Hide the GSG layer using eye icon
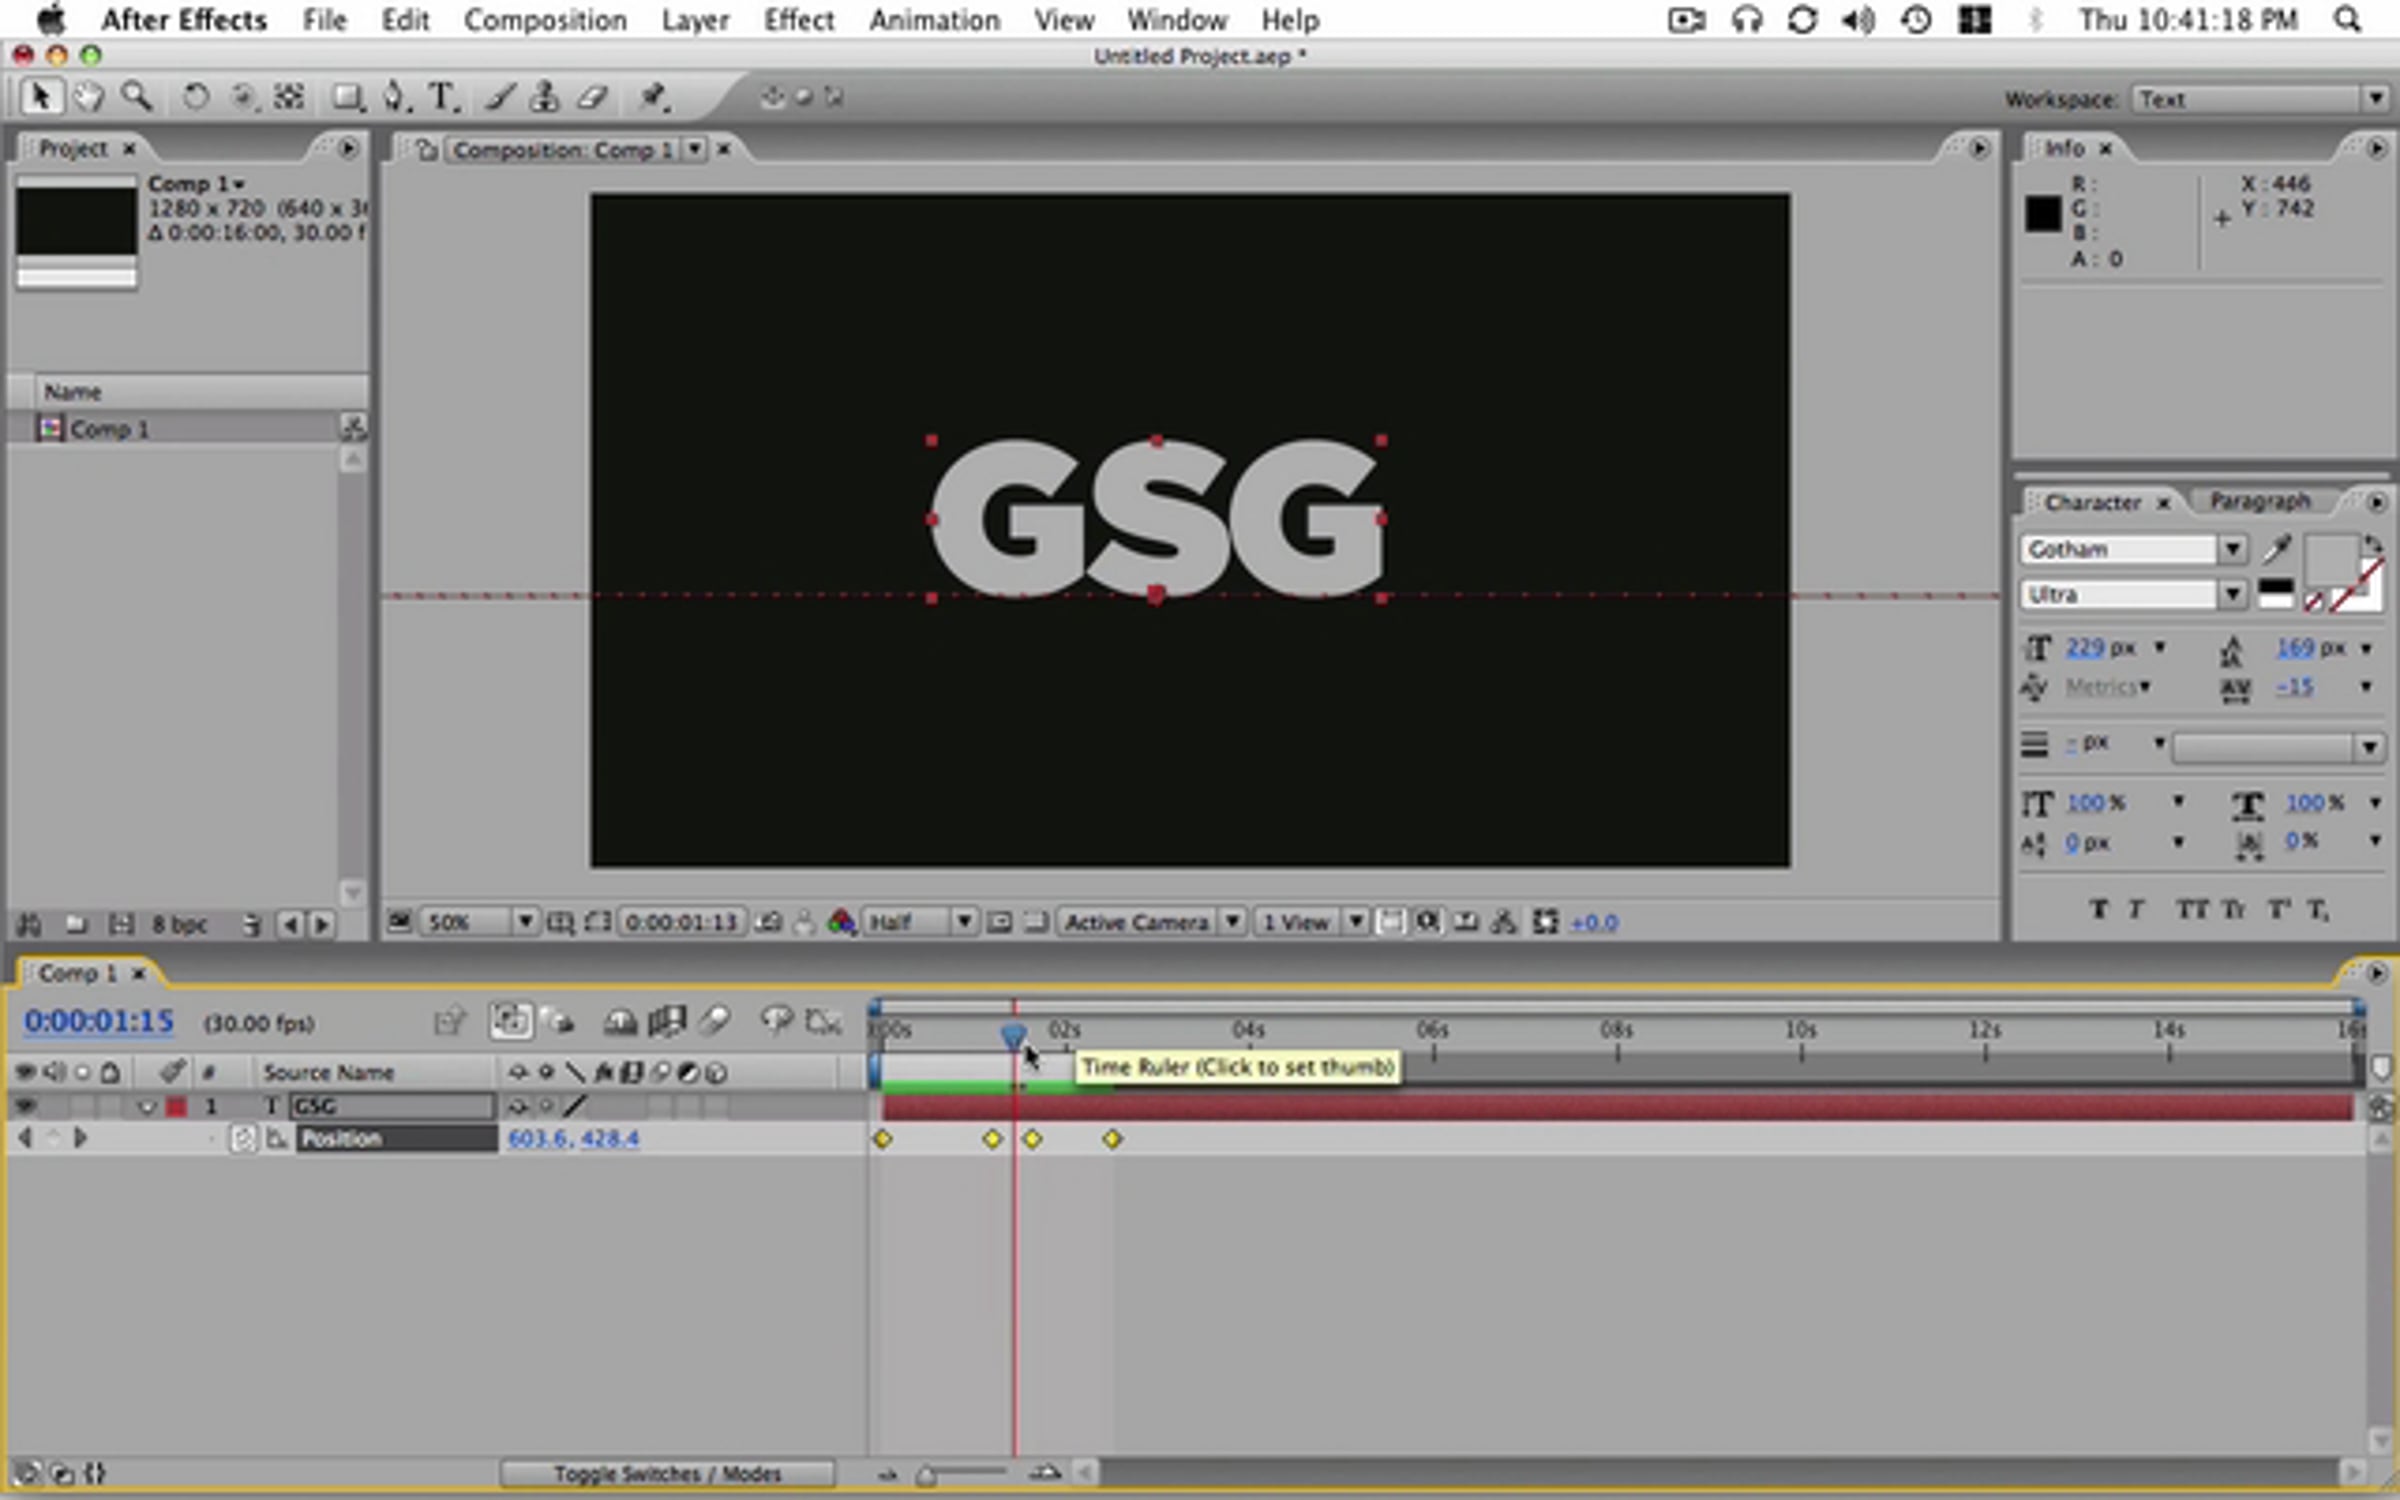This screenshot has height=1500, width=2400. tap(25, 1106)
